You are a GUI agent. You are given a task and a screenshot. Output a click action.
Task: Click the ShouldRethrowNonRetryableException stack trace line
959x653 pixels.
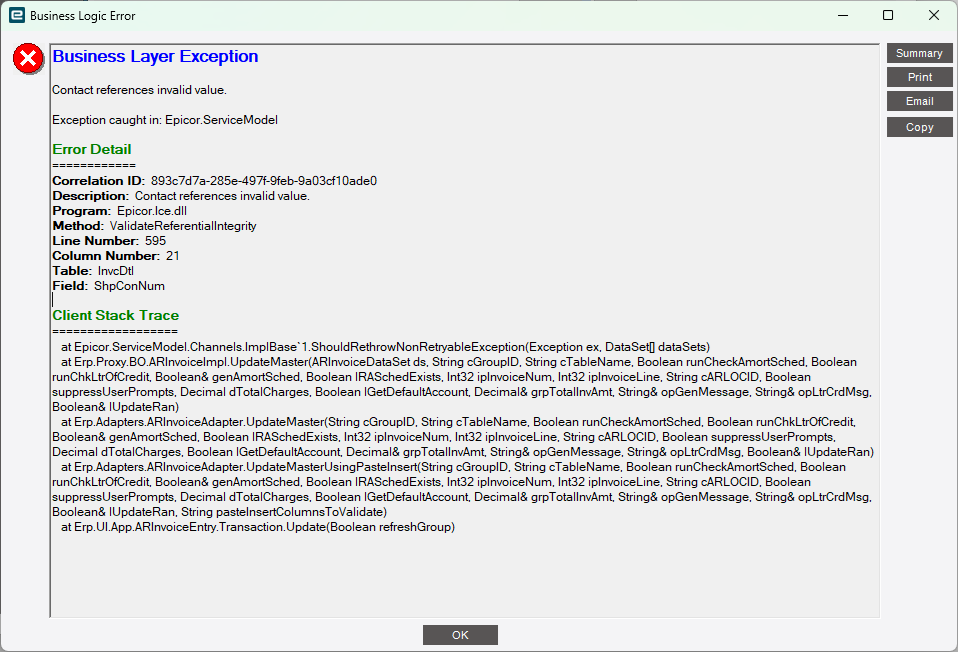(x=385, y=347)
